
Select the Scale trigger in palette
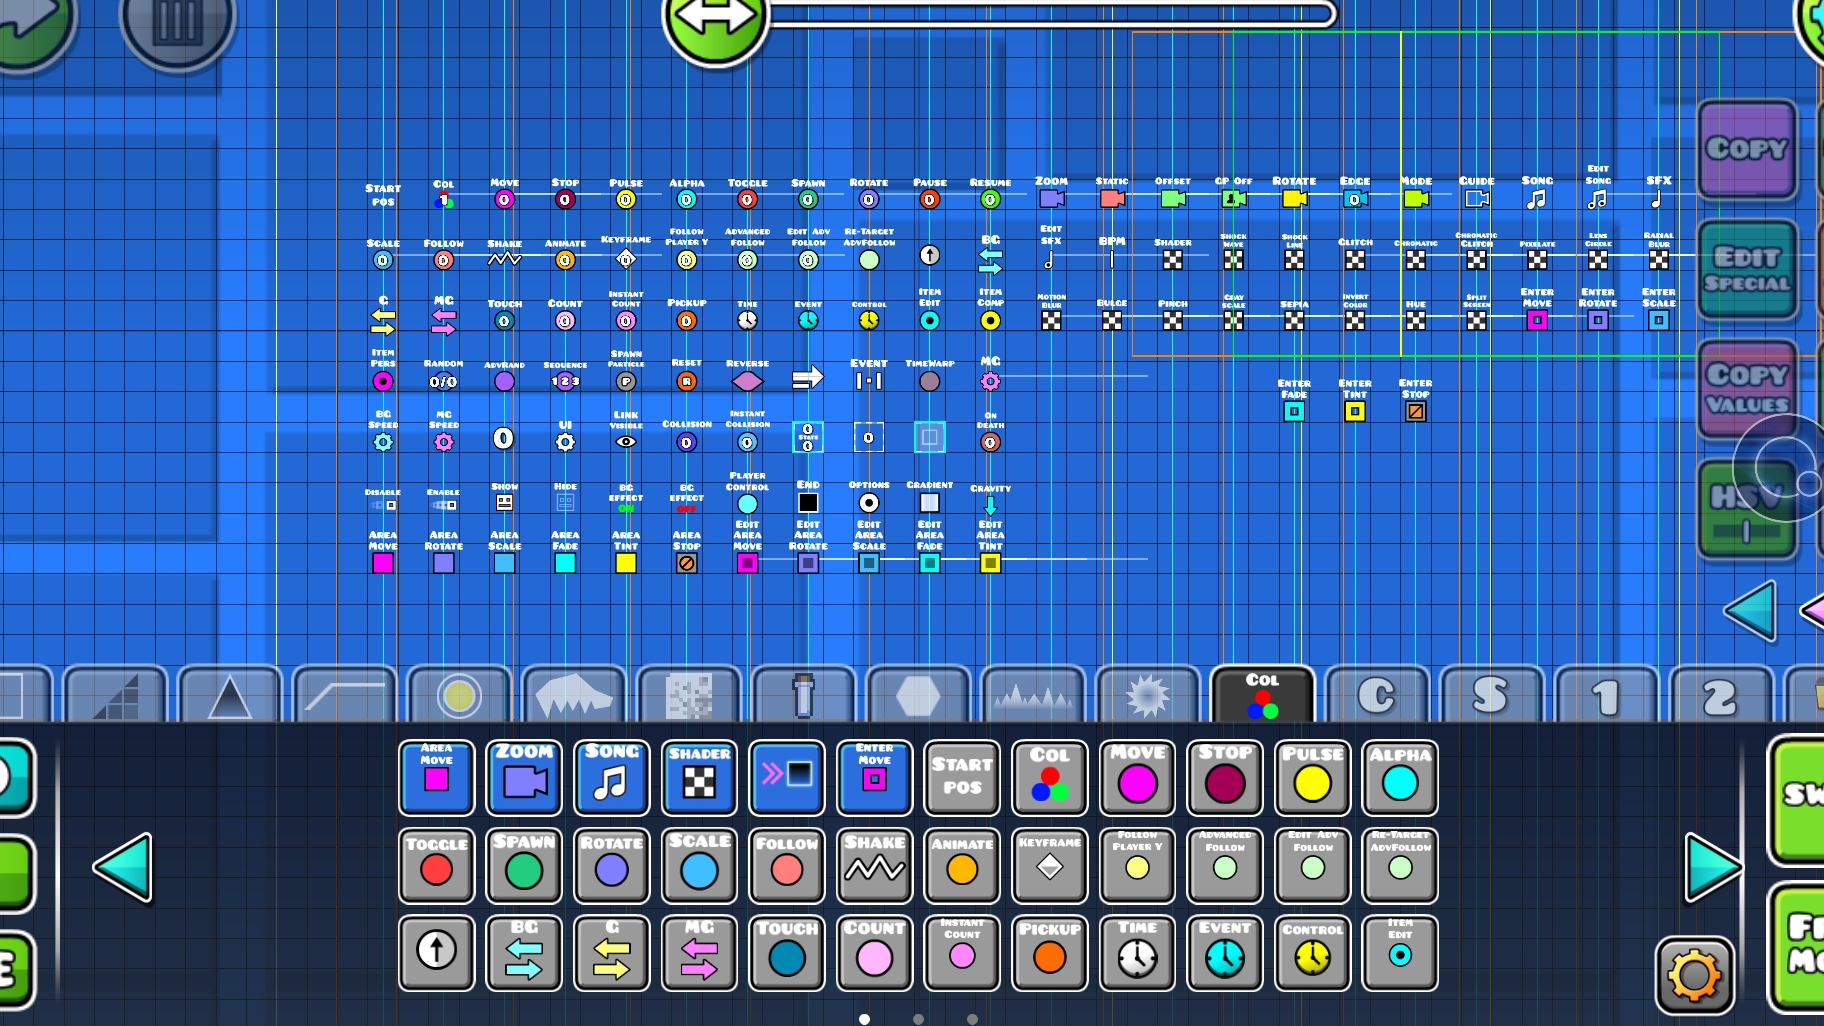699,866
